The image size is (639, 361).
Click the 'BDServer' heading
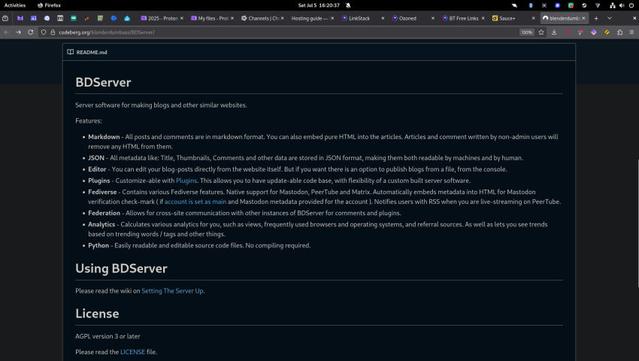tap(103, 82)
